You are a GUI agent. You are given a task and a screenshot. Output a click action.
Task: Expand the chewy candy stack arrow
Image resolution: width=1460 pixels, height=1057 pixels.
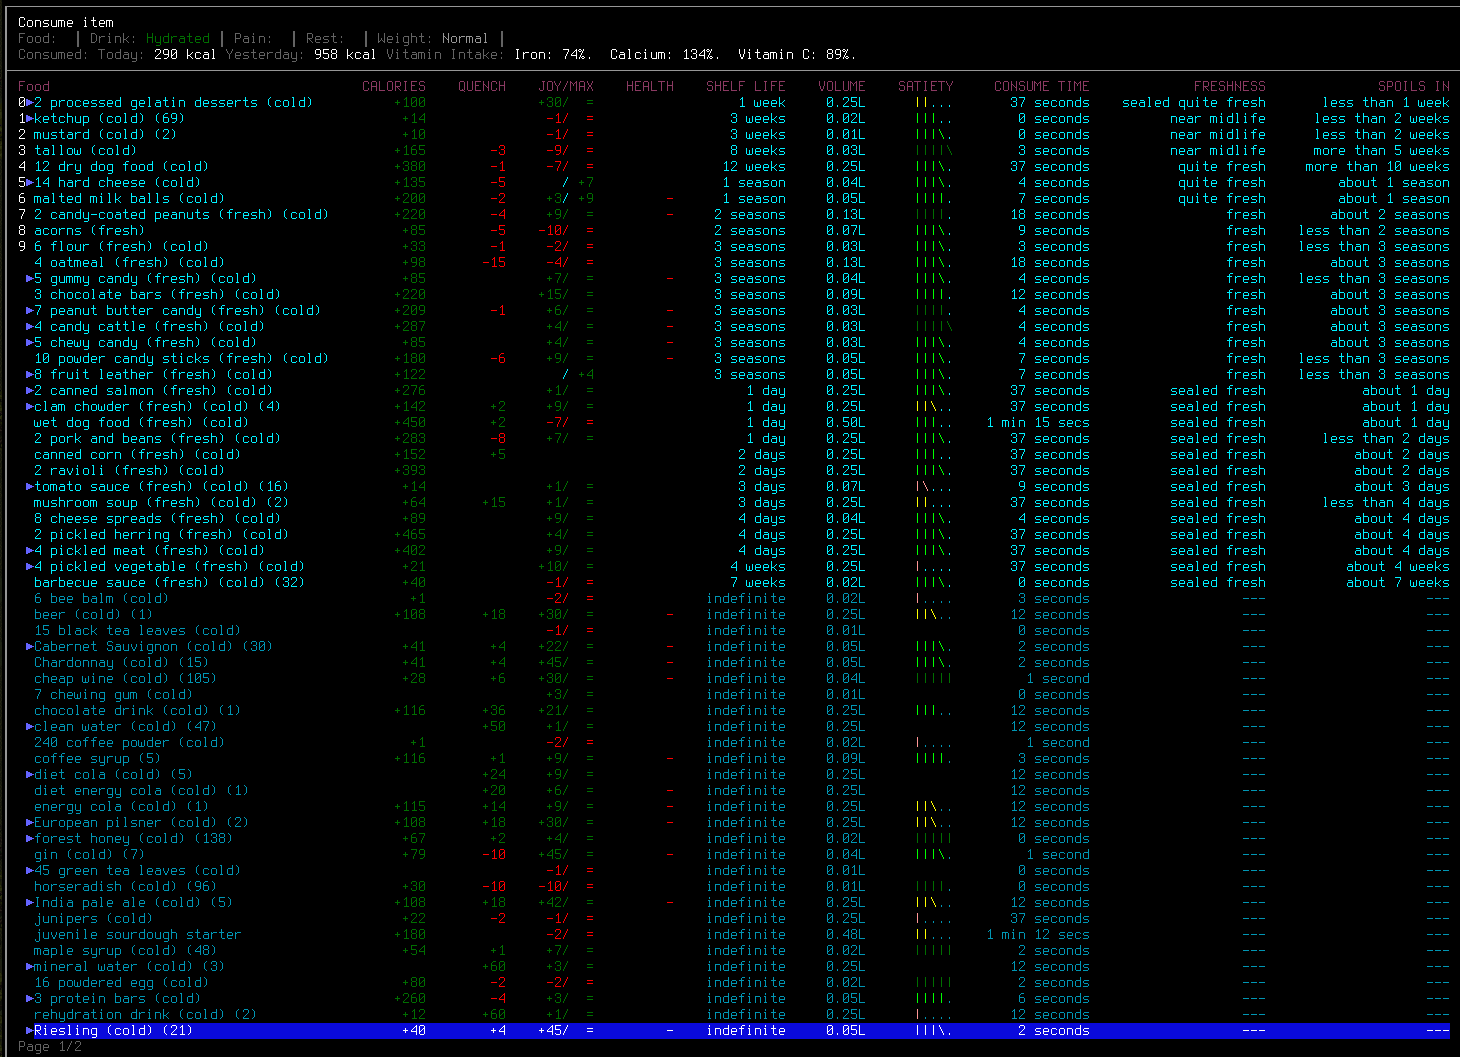pyautogui.click(x=30, y=343)
